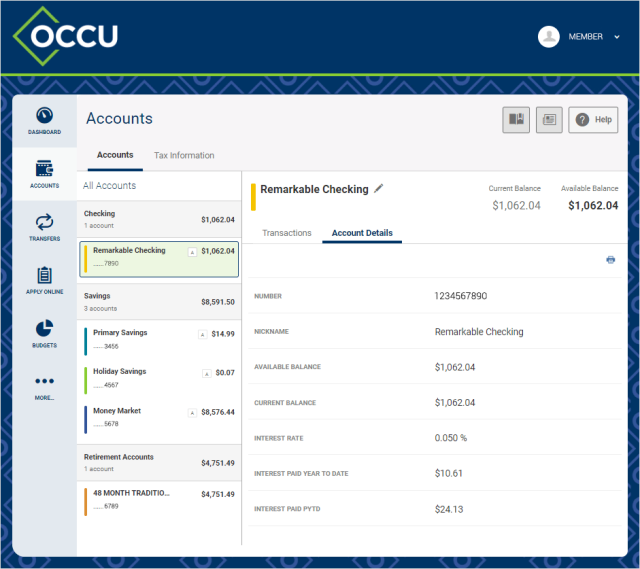
Task: Select the Remarkable Checking account row
Action: tap(159, 259)
